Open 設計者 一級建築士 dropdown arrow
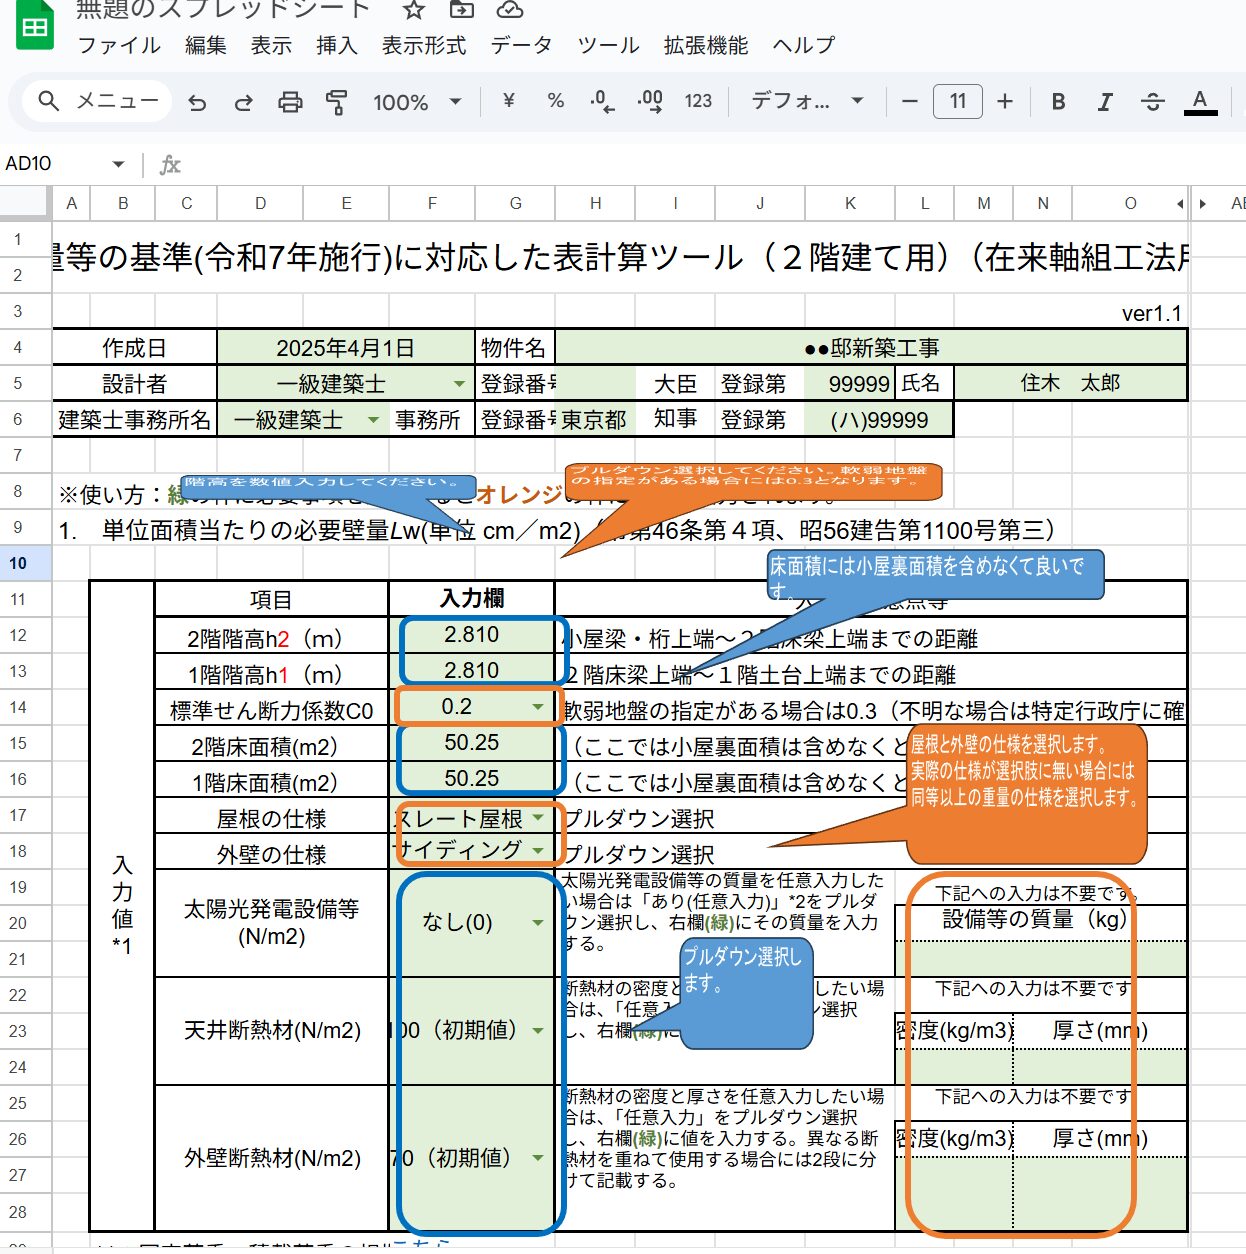Screen dimensions: 1246x1254 click(459, 384)
